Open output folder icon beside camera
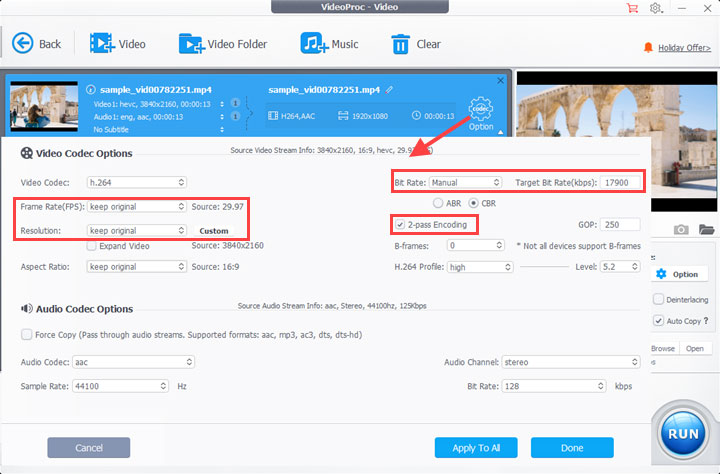The height and width of the screenshot is (474, 720). (x=707, y=229)
